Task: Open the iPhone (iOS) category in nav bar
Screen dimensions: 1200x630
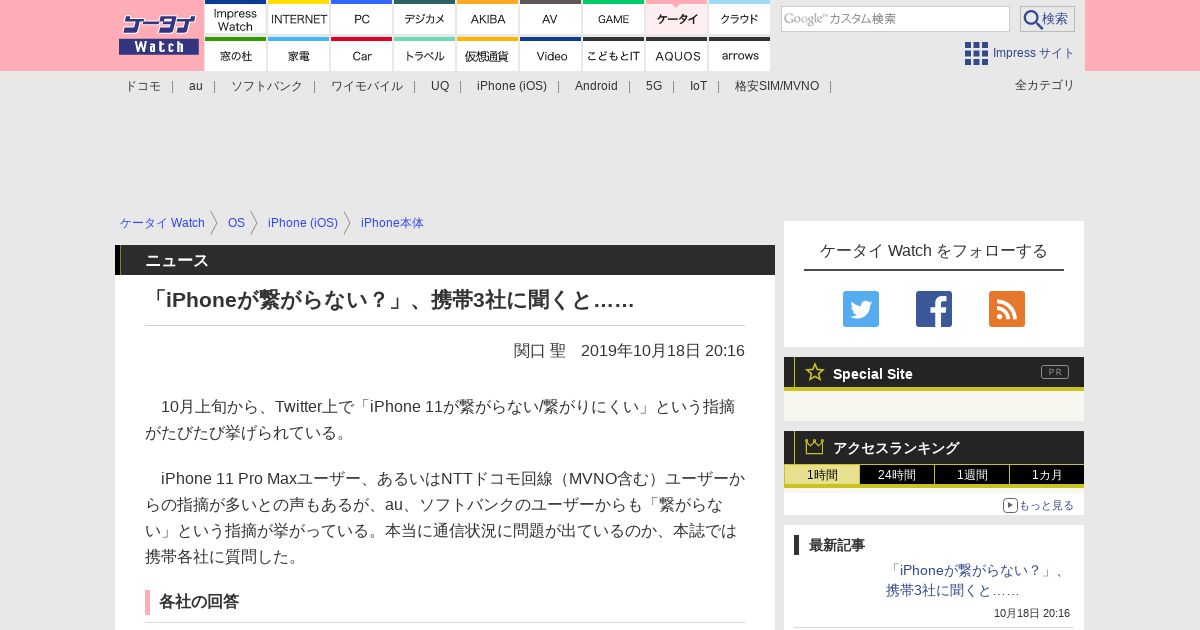Action: [512, 86]
